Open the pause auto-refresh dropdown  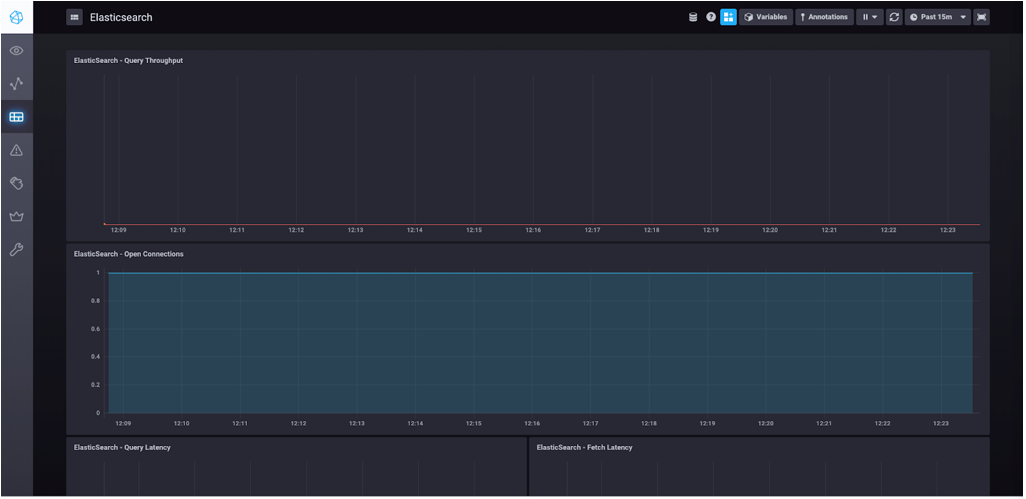870,17
